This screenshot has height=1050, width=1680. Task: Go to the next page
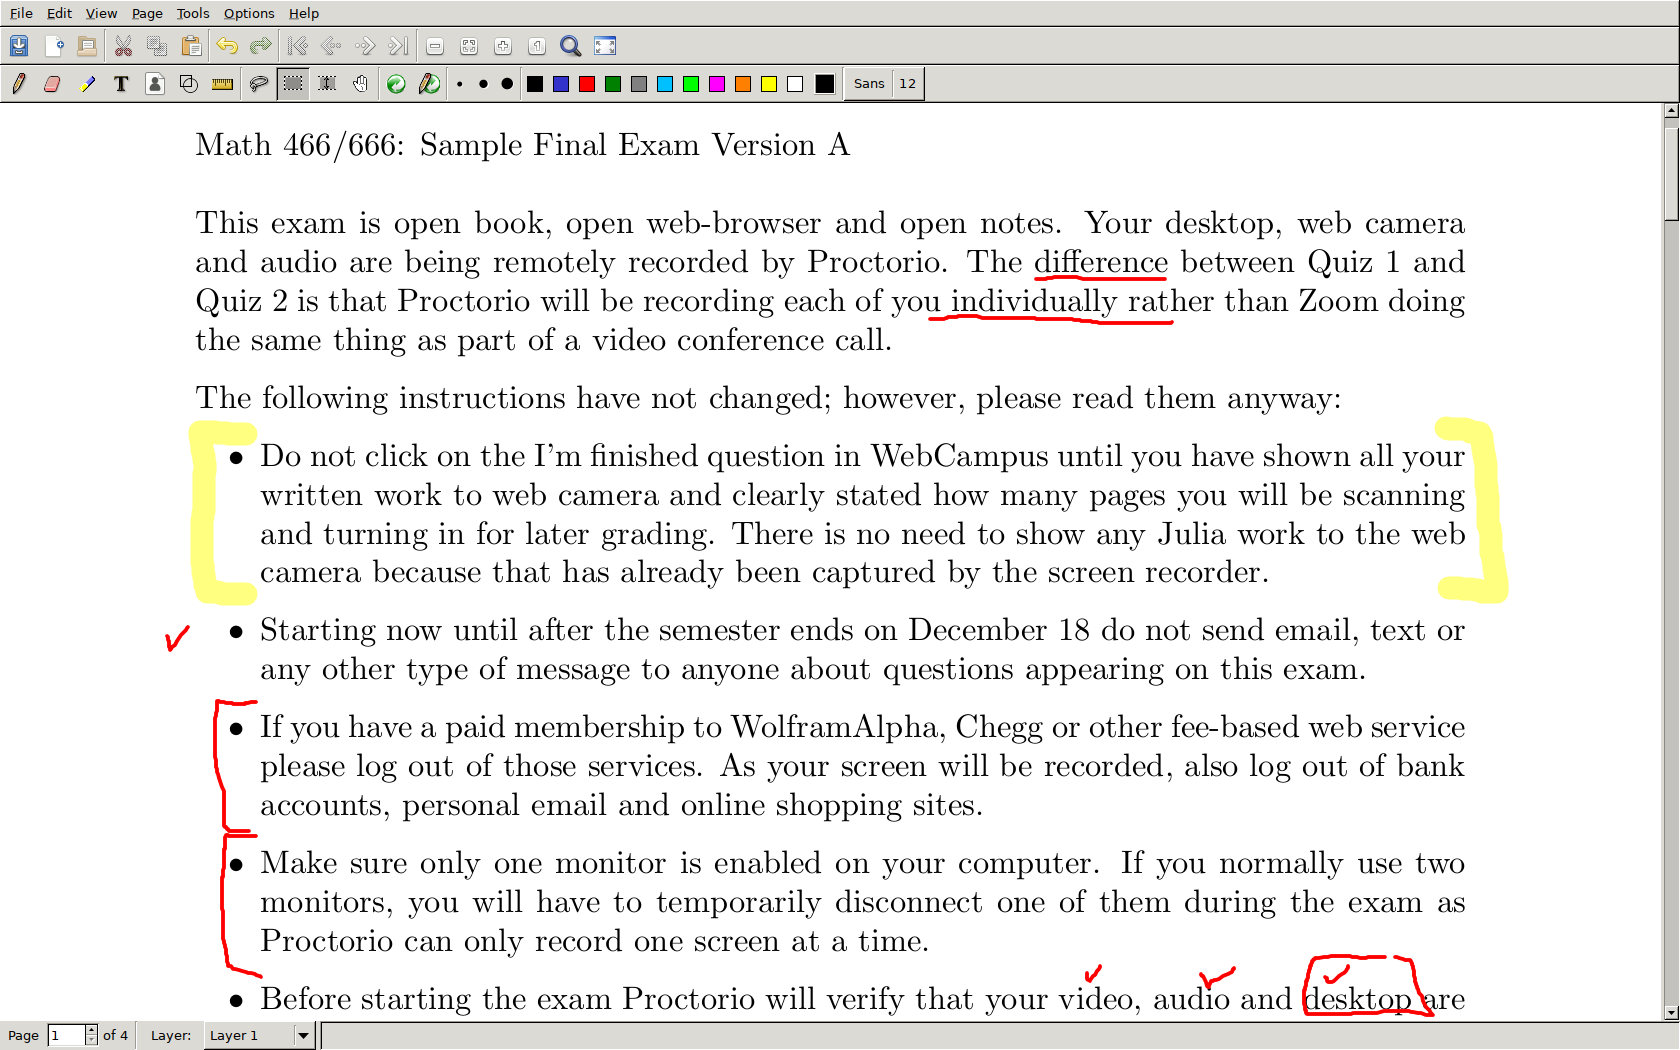(x=365, y=46)
